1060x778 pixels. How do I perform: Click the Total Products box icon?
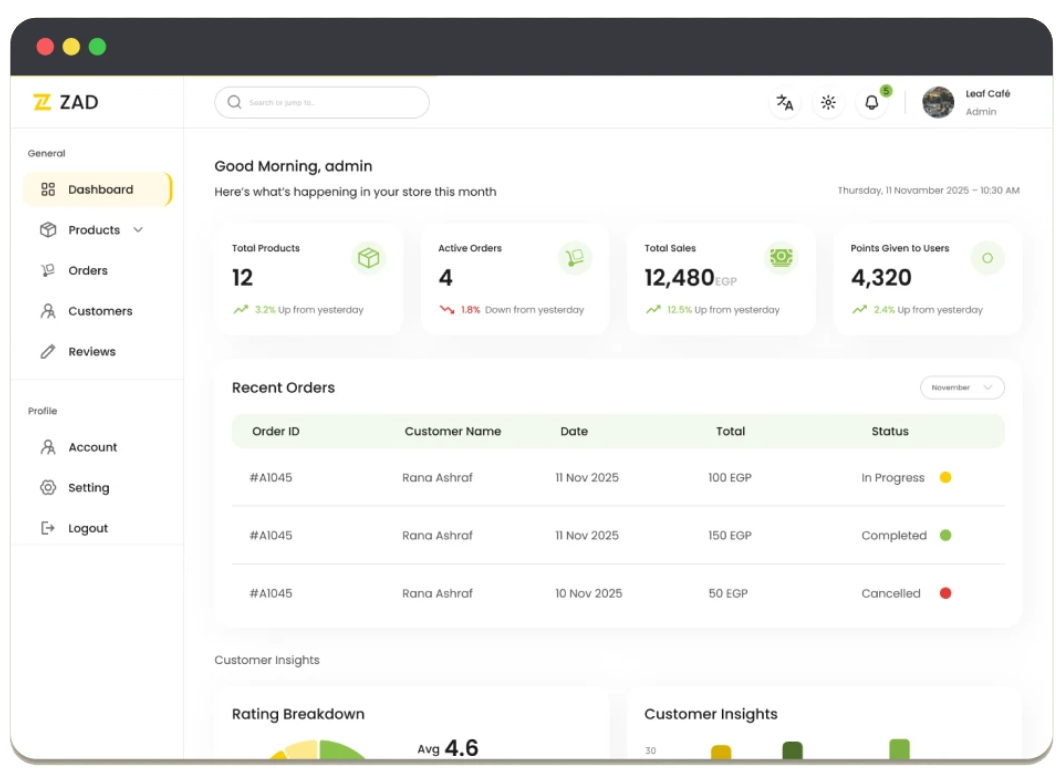click(369, 258)
